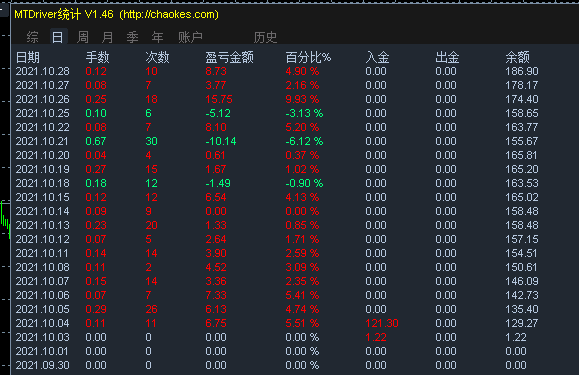This screenshot has width=579, height=375.
Task: Click the -3.13 % percentage value
Action: [304, 113]
